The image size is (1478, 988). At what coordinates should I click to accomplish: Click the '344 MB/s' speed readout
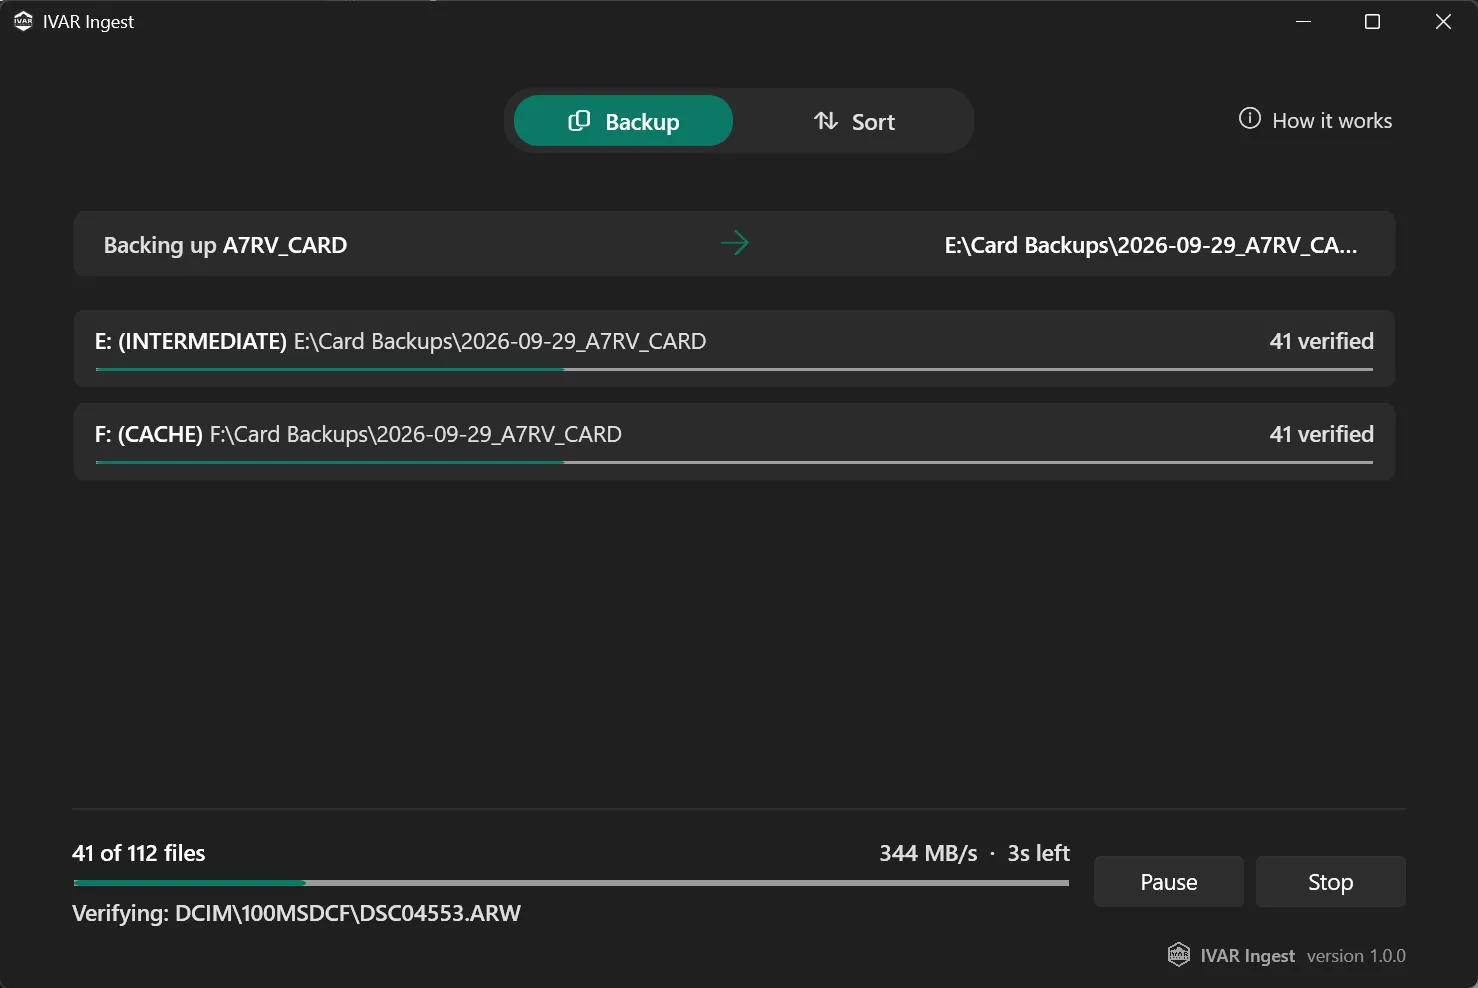pyautogui.click(x=928, y=853)
